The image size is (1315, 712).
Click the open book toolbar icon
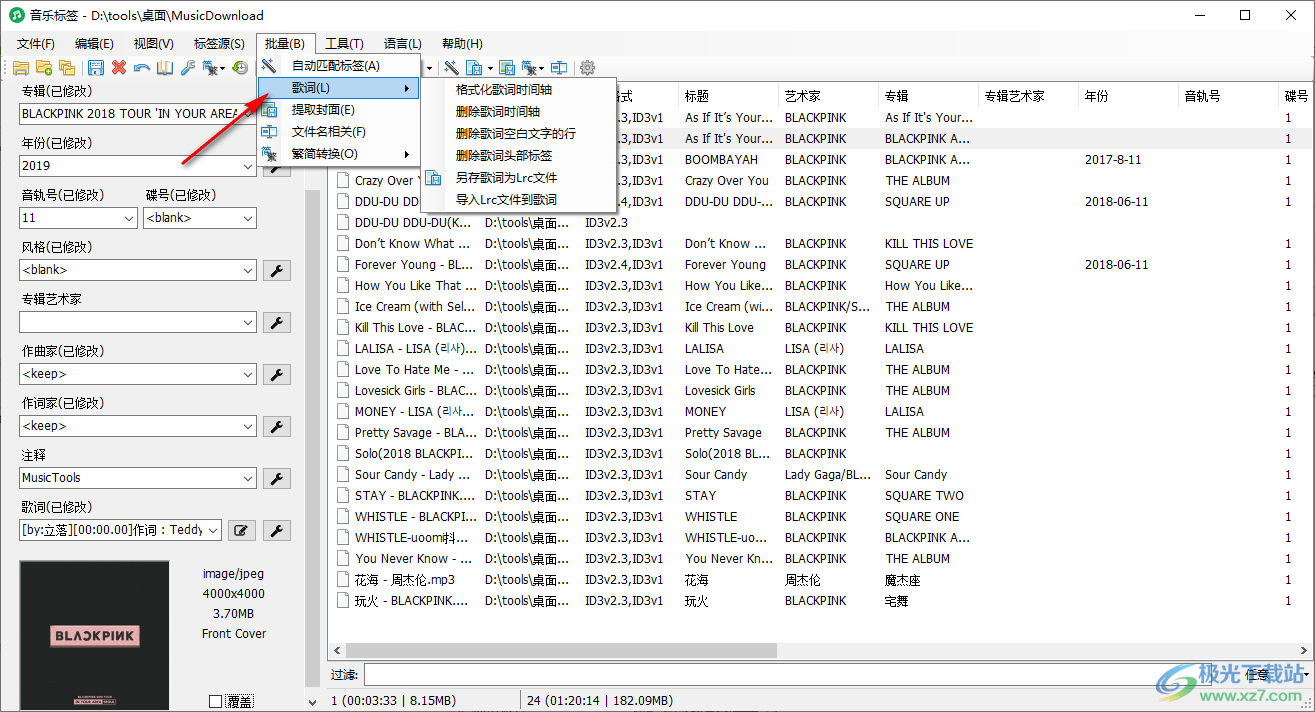164,68
